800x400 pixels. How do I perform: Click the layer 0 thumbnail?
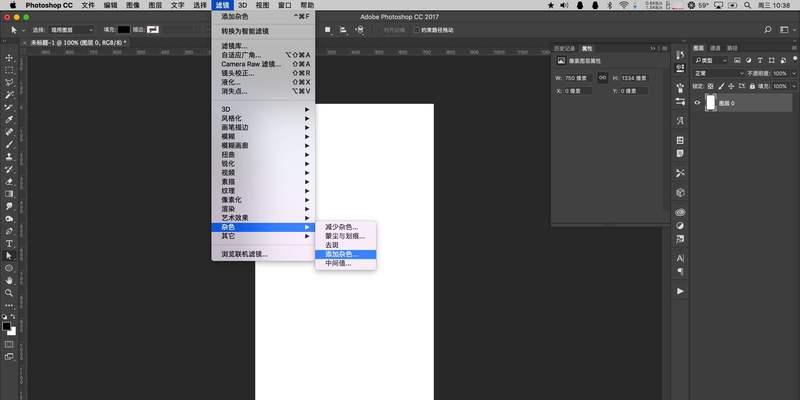tap(710, 103)
